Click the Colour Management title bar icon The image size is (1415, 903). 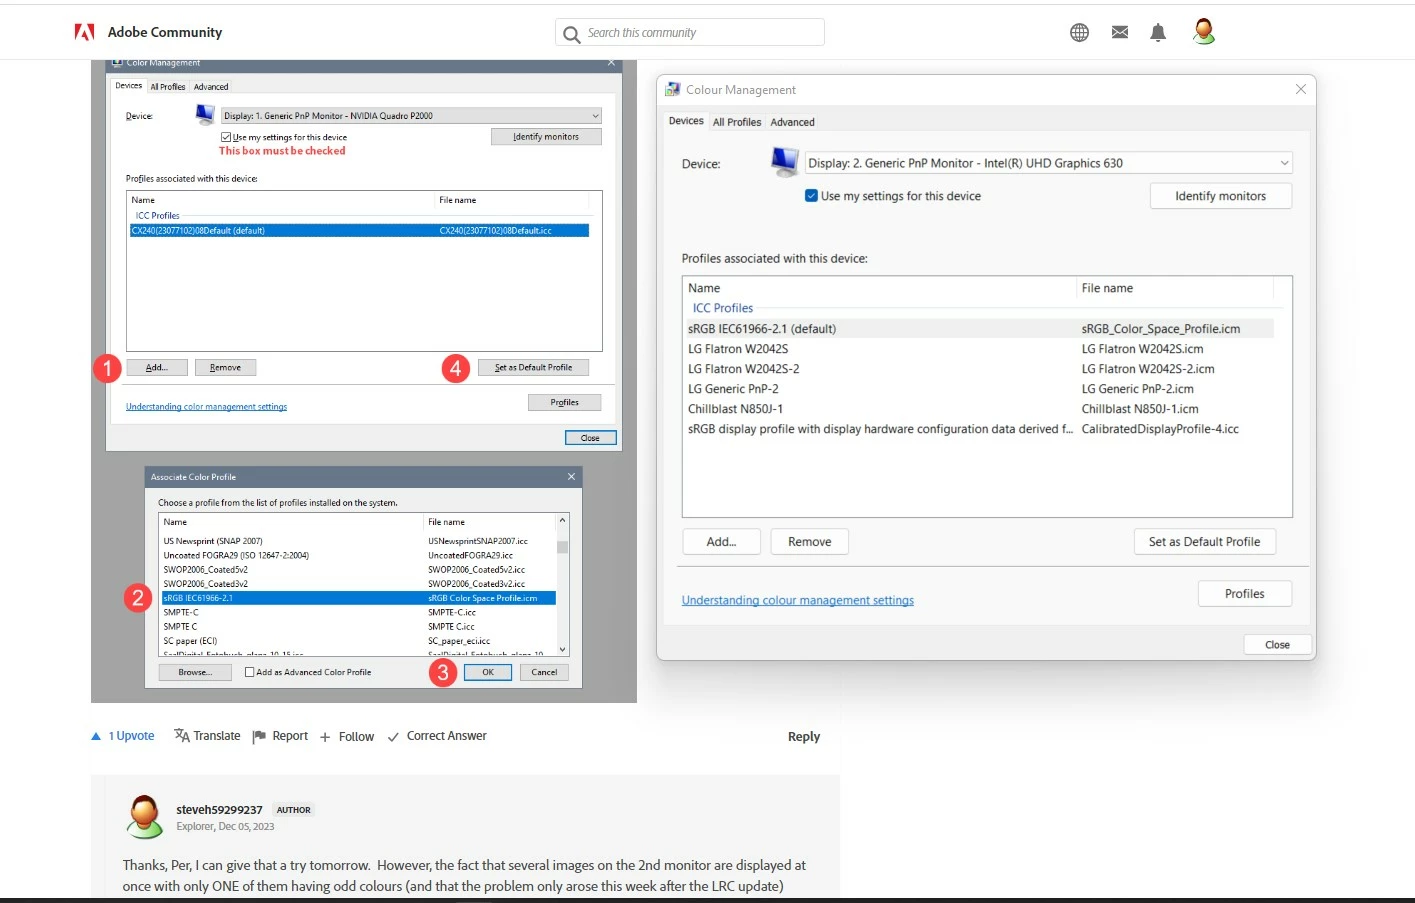[x=673, y=89]
